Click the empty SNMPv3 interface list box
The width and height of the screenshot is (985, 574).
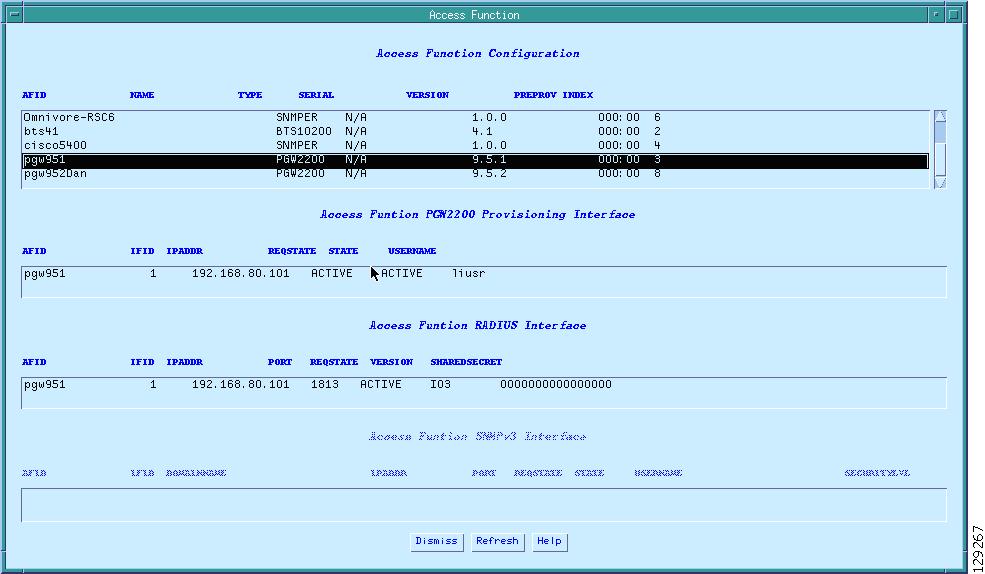[484, 505]
